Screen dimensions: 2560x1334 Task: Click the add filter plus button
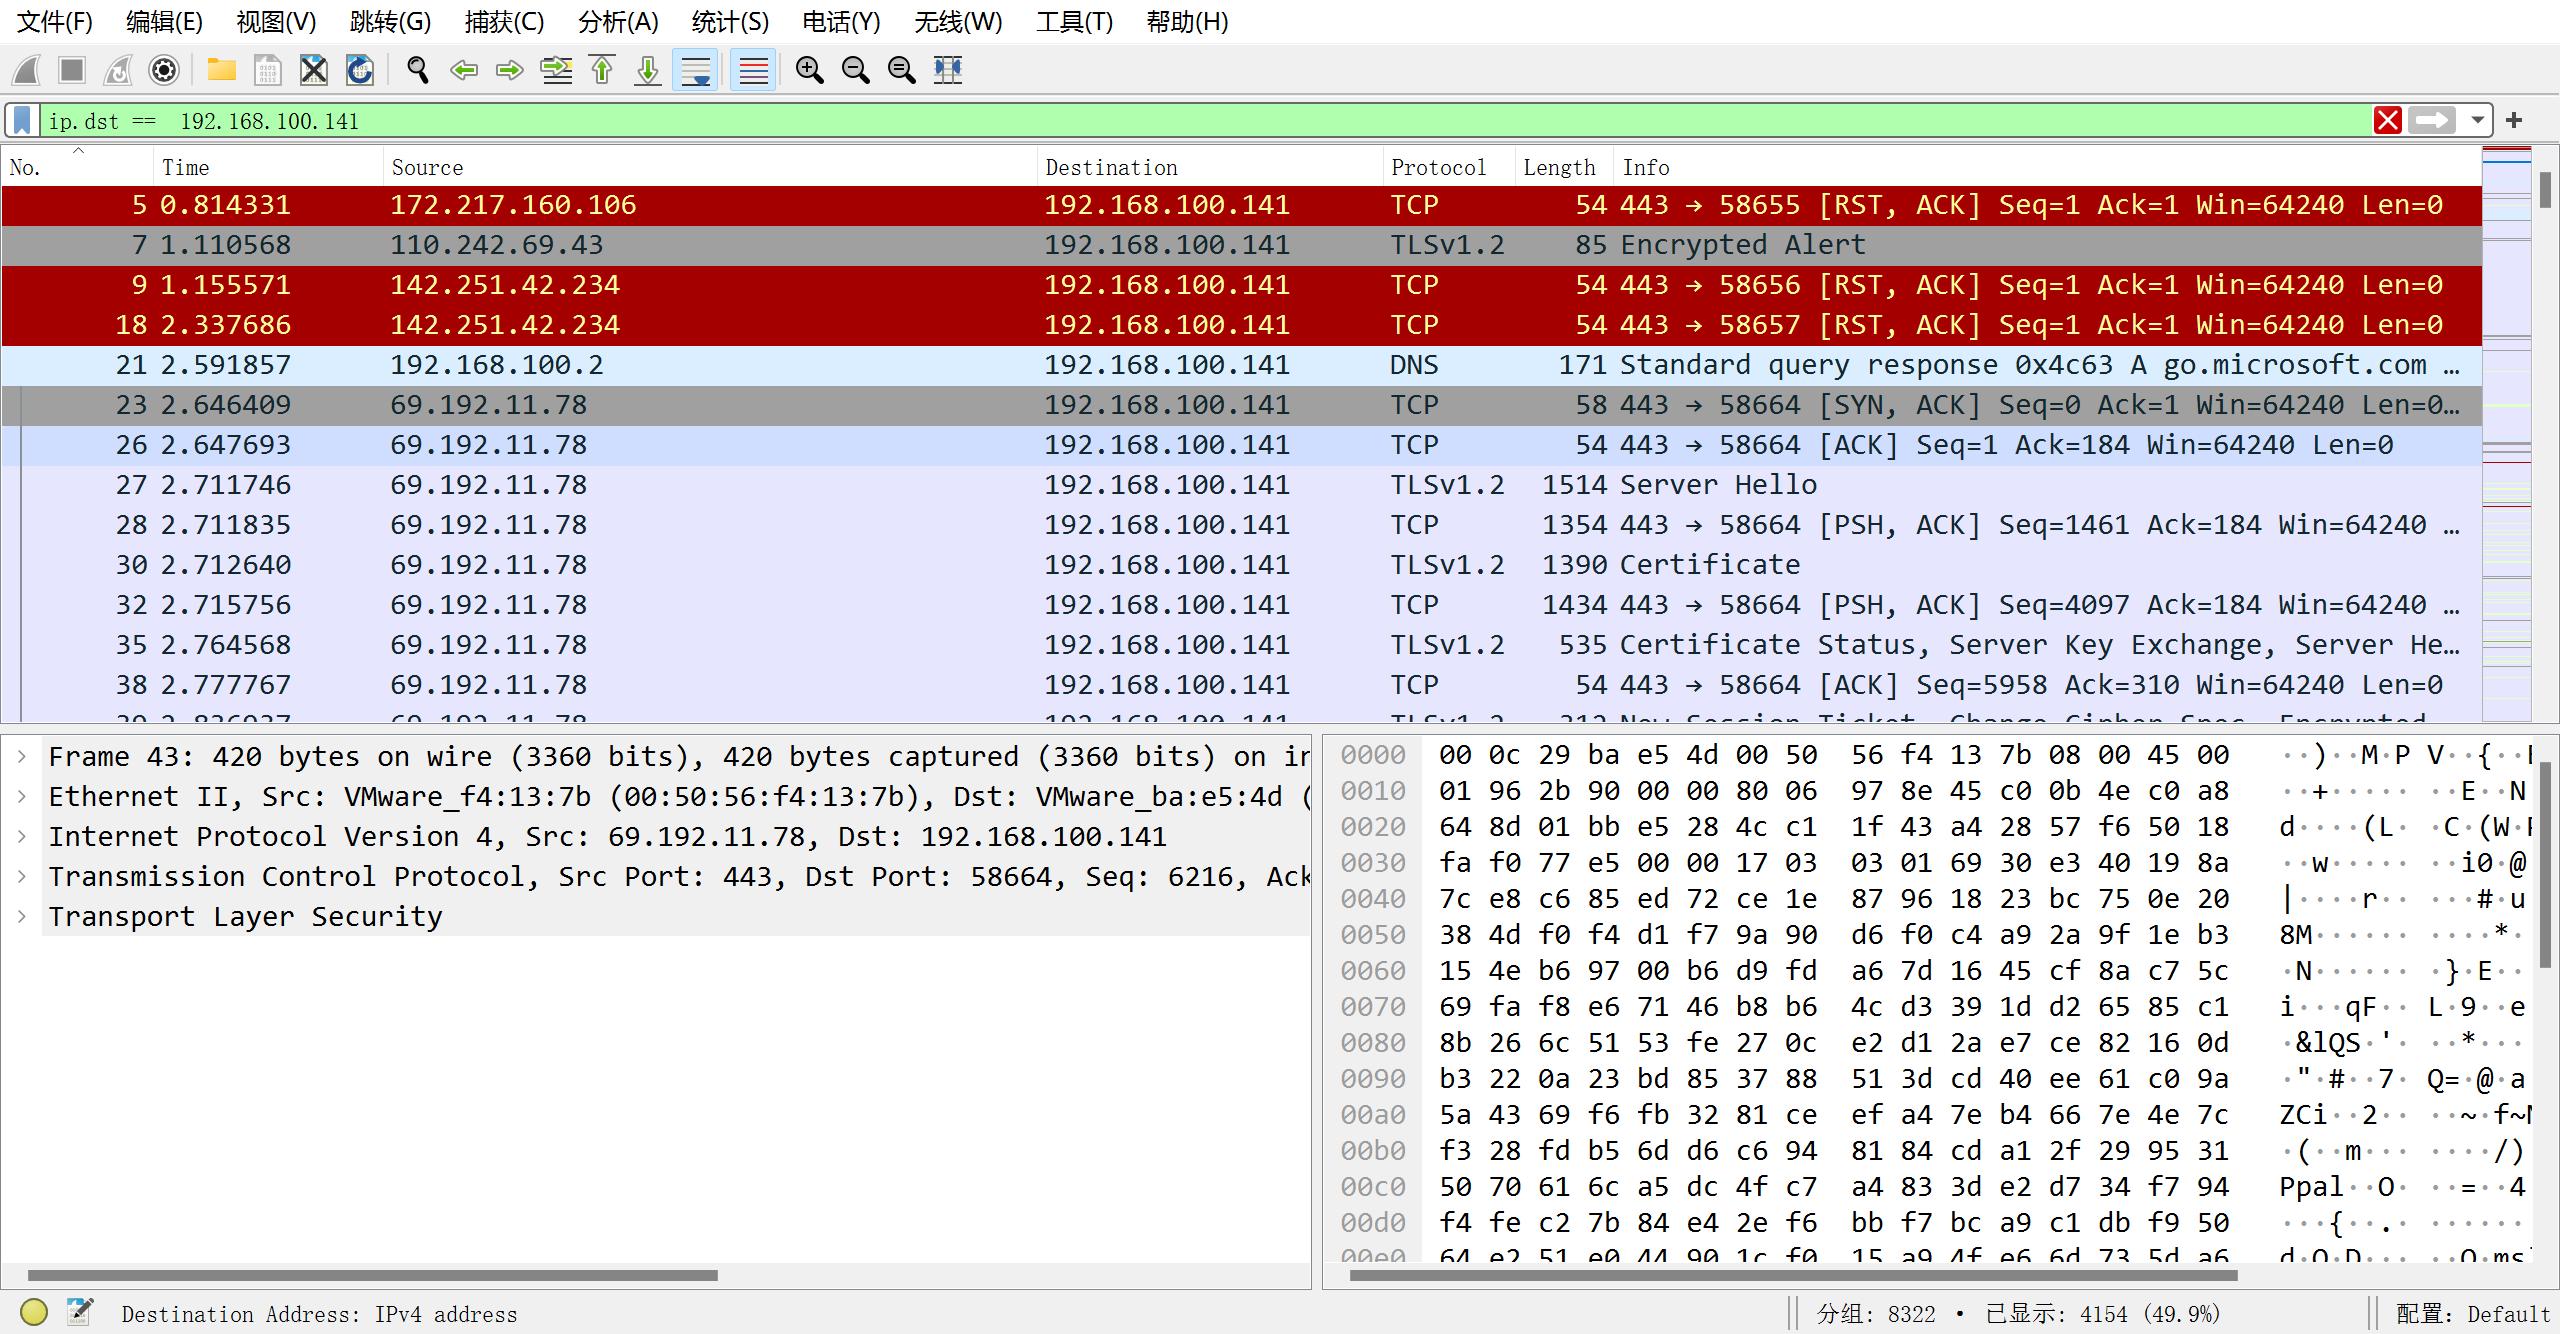click(2514, 121)
